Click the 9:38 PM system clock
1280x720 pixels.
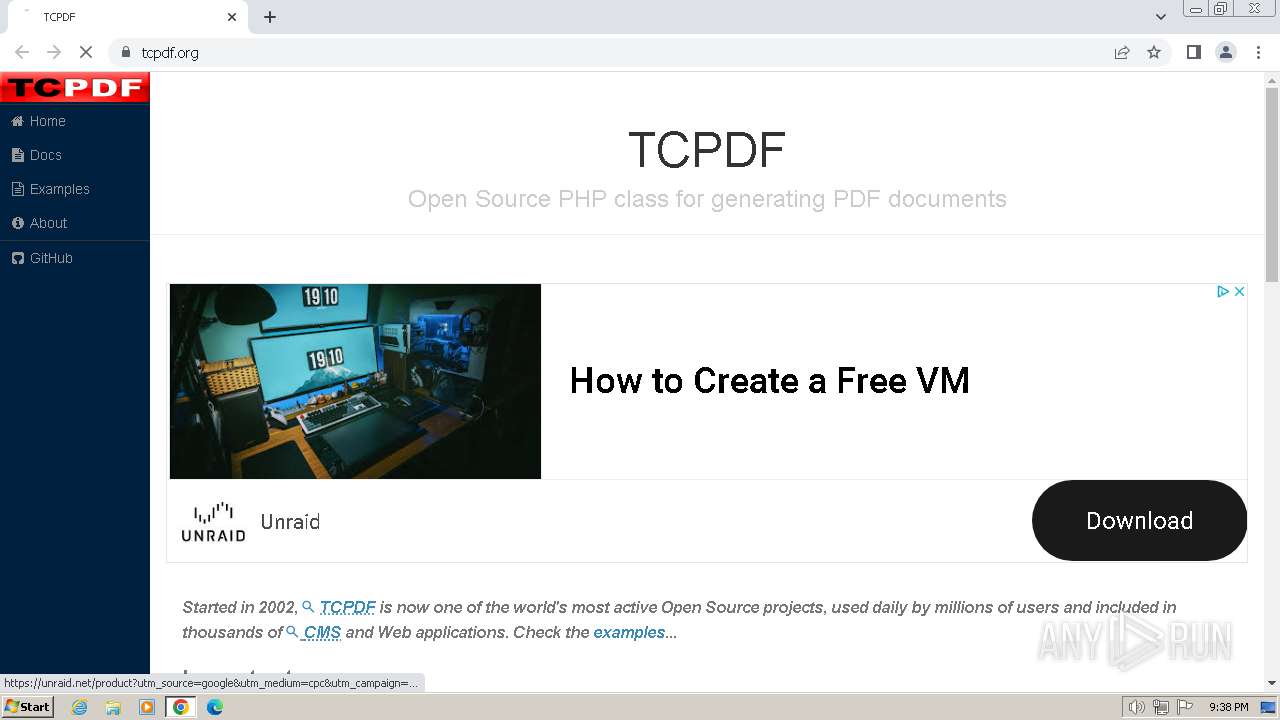(1228, 707)
